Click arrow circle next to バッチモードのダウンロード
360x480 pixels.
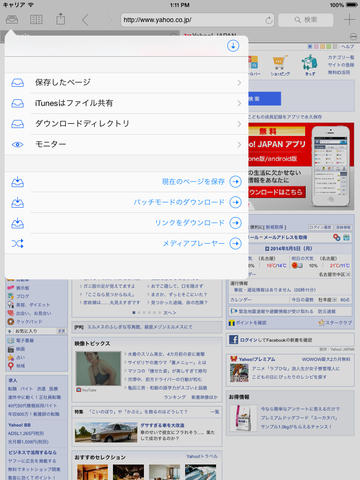pos(236,202)
